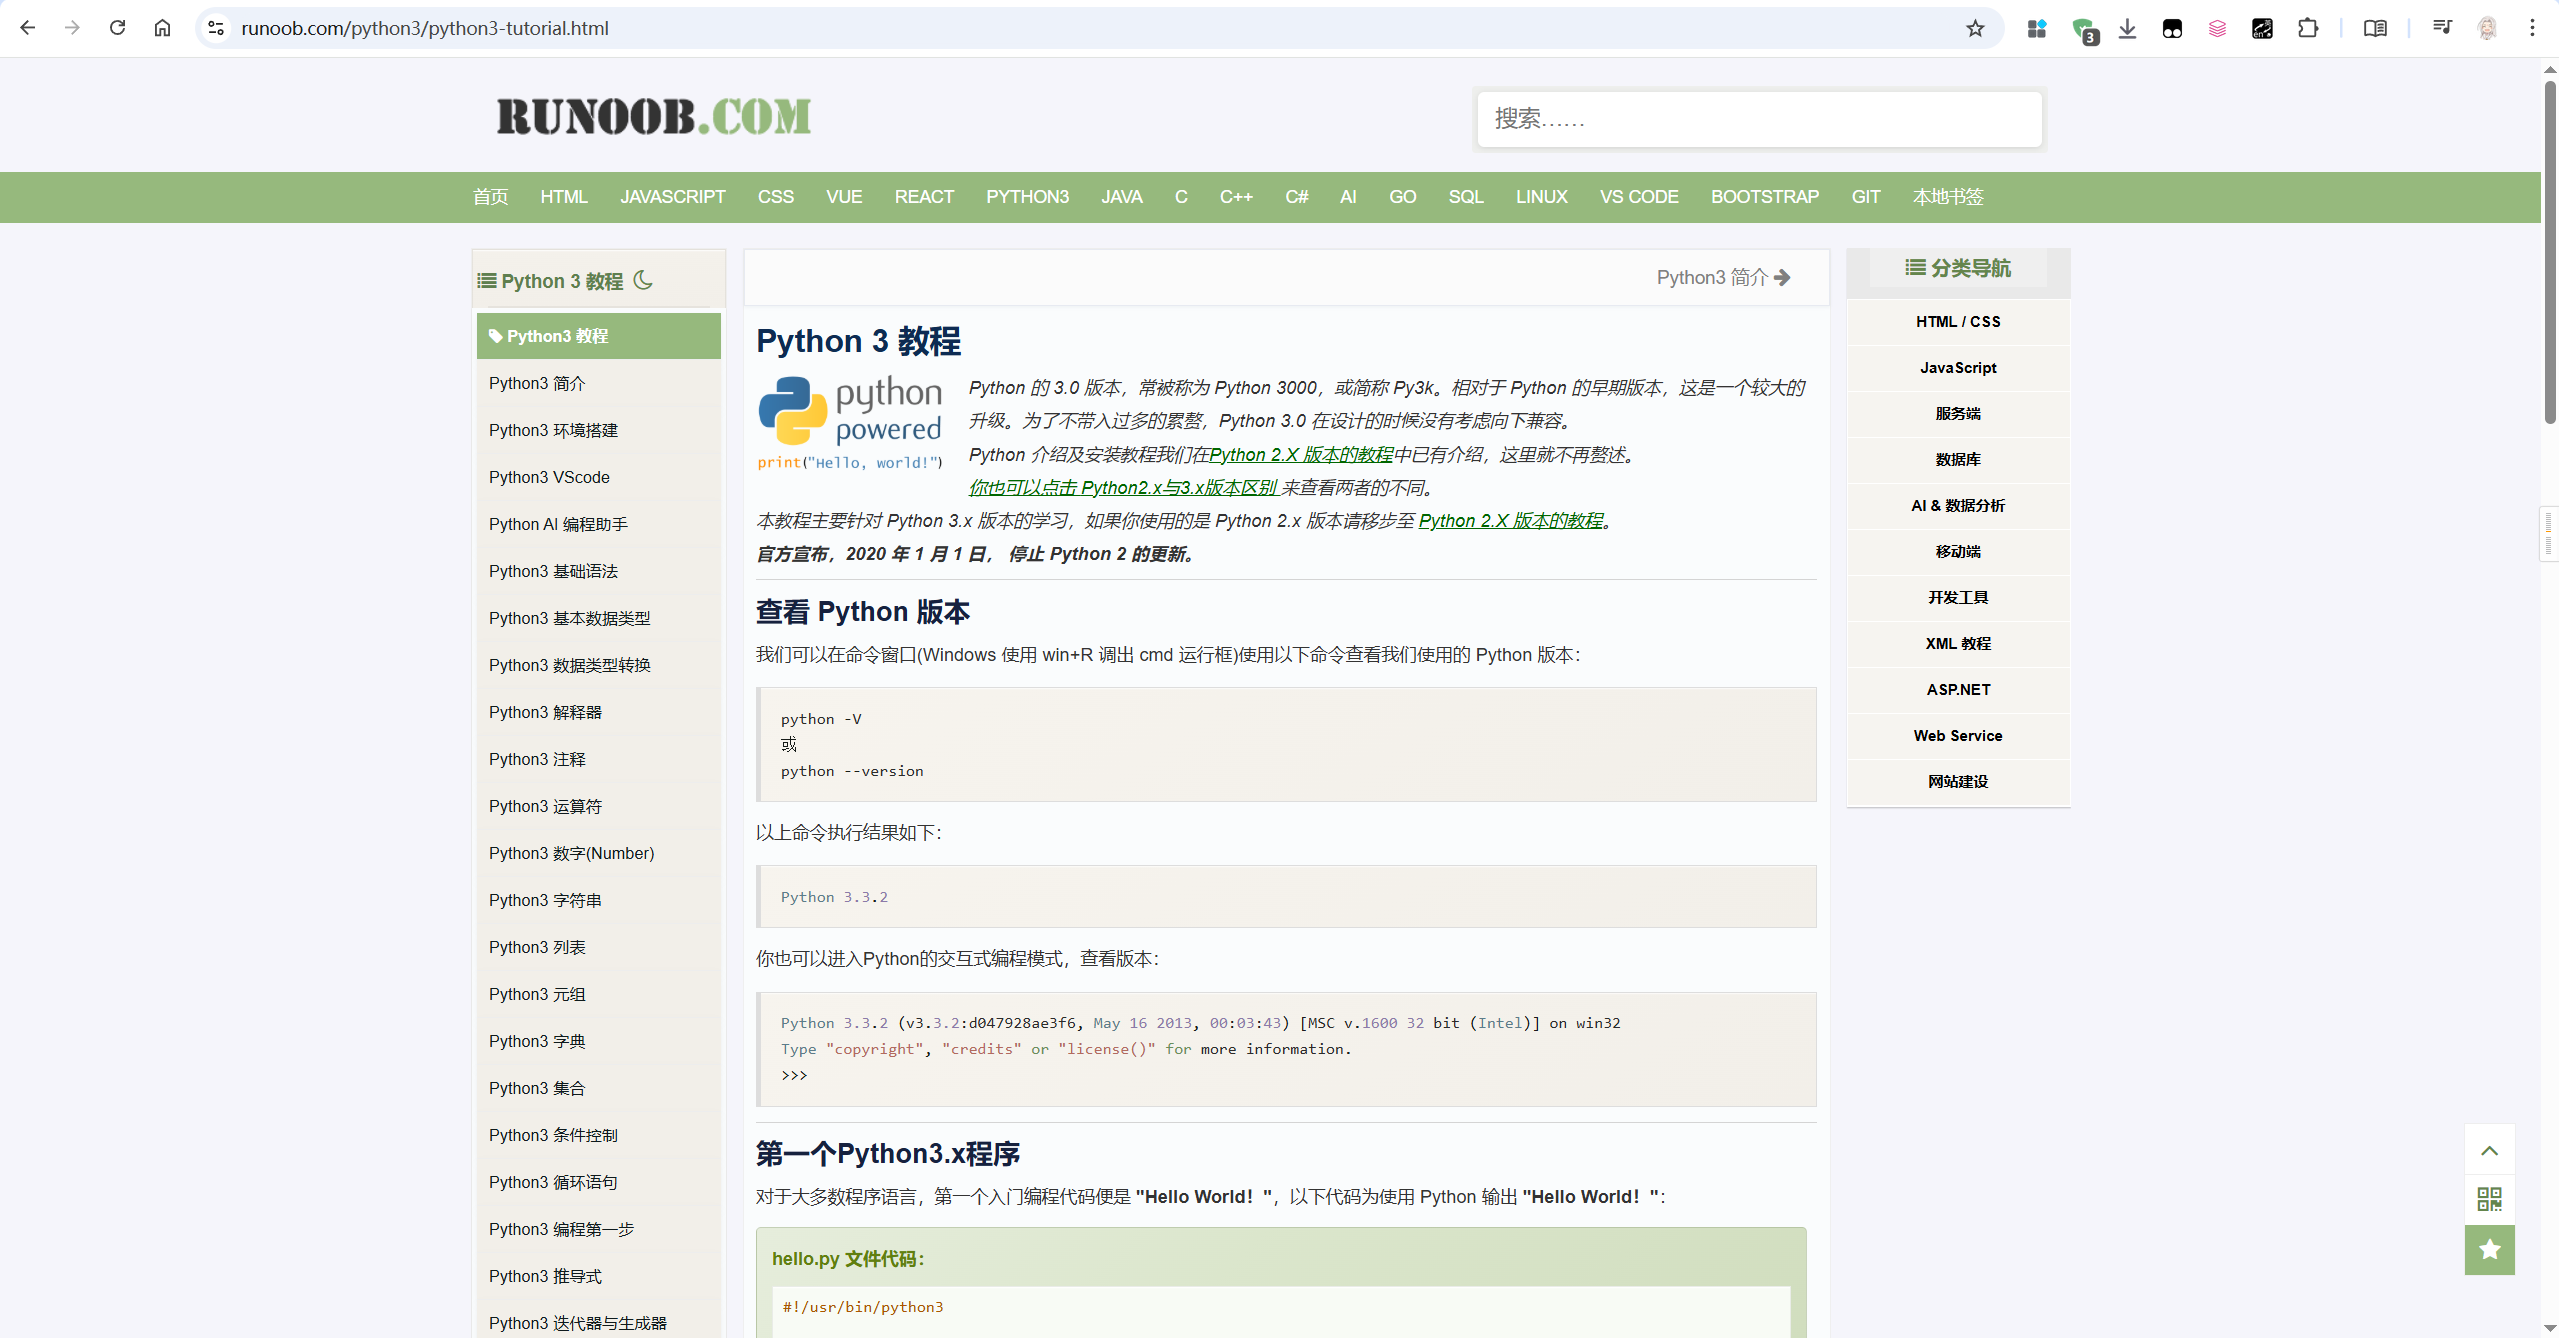
Task: View site information icon in address bar
Action: [216, 28]
